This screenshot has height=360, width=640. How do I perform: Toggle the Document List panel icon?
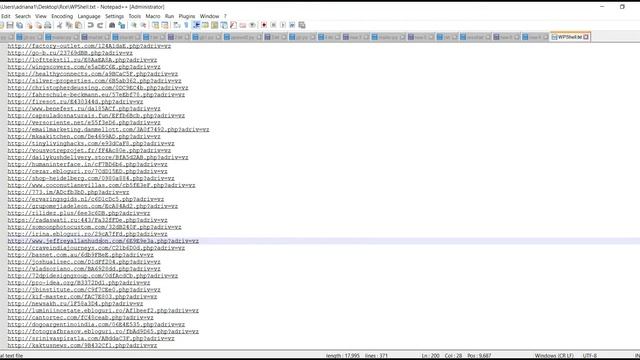click(x=224, y=25)
